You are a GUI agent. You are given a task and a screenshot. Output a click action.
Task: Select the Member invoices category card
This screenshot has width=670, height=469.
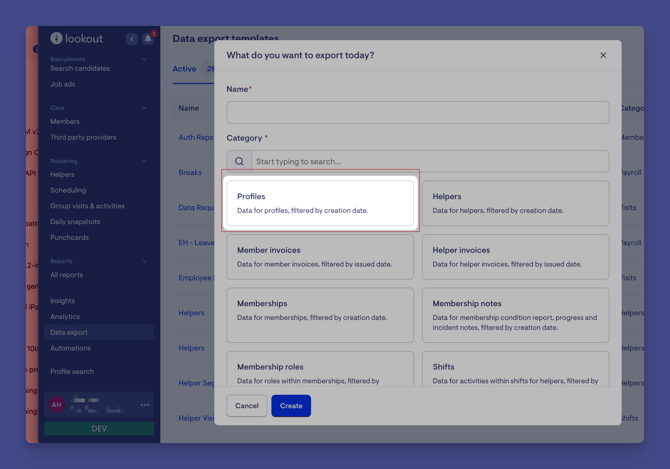coord(320,257)
